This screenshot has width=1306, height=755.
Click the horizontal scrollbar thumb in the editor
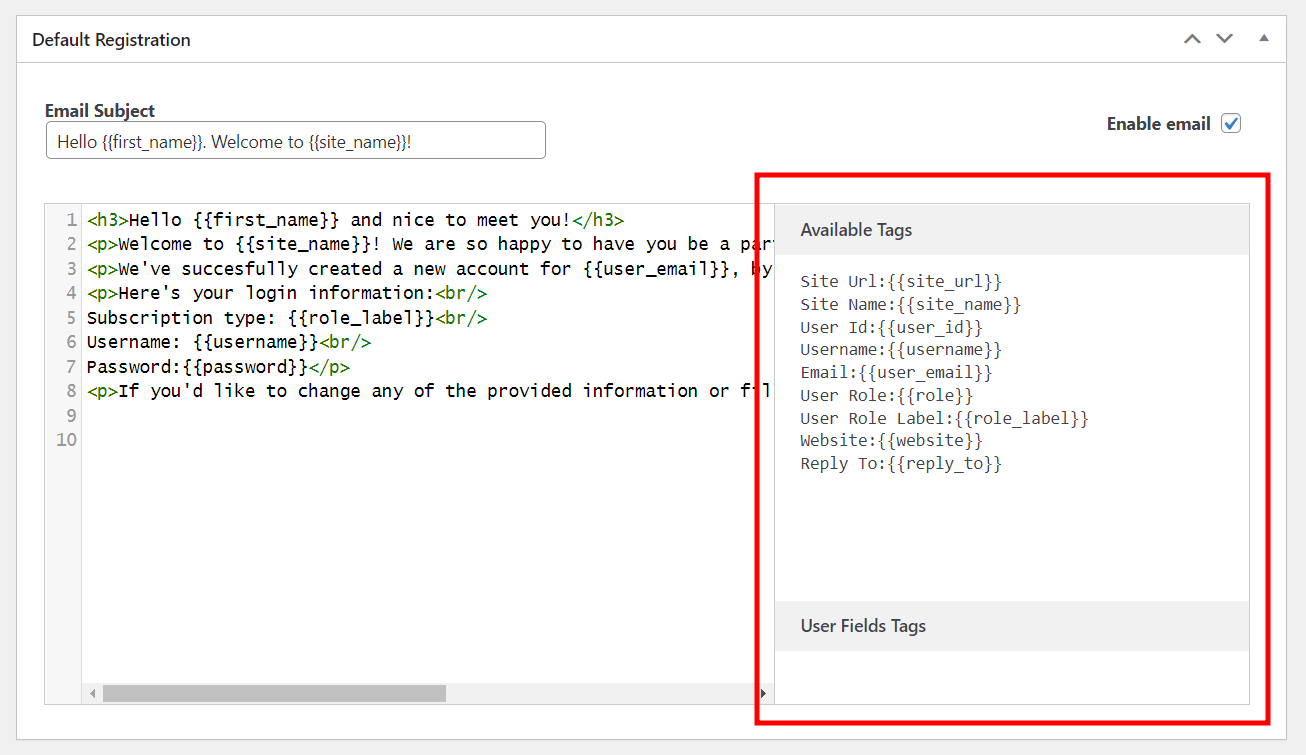[x=273, y=693]
